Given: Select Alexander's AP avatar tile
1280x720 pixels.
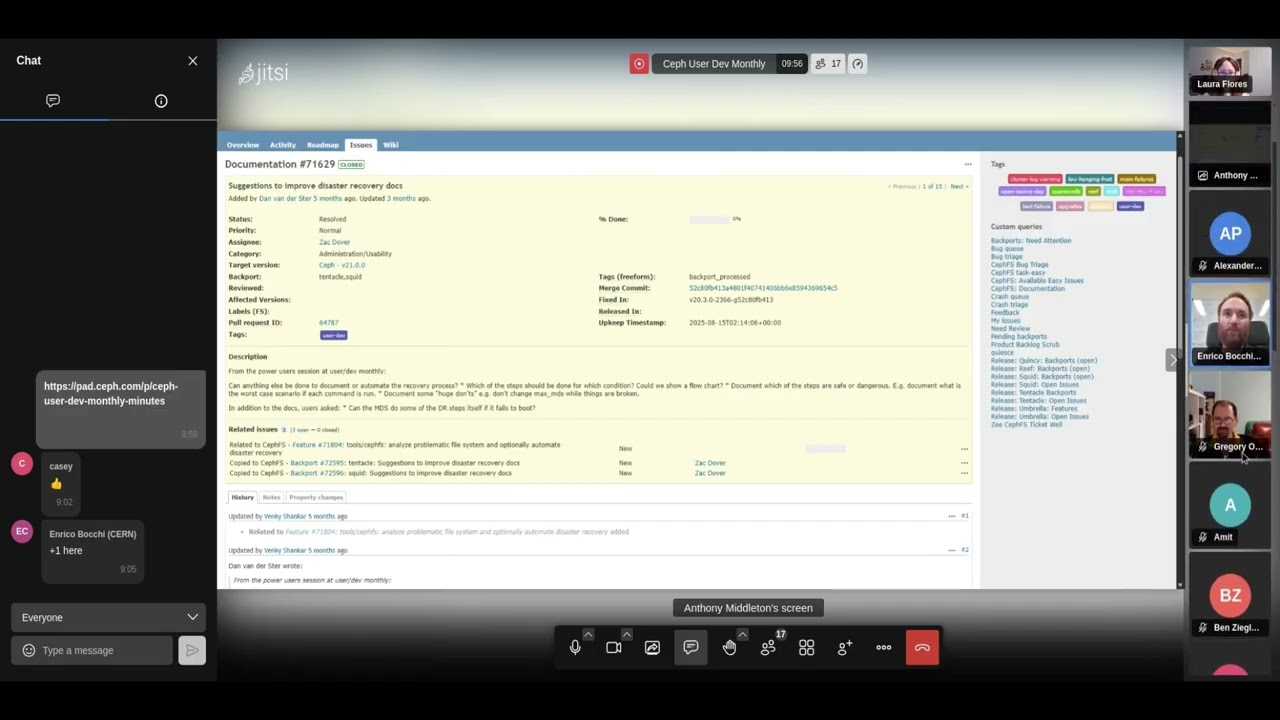Looking at the screenshot, I should tap(1230, 233).
